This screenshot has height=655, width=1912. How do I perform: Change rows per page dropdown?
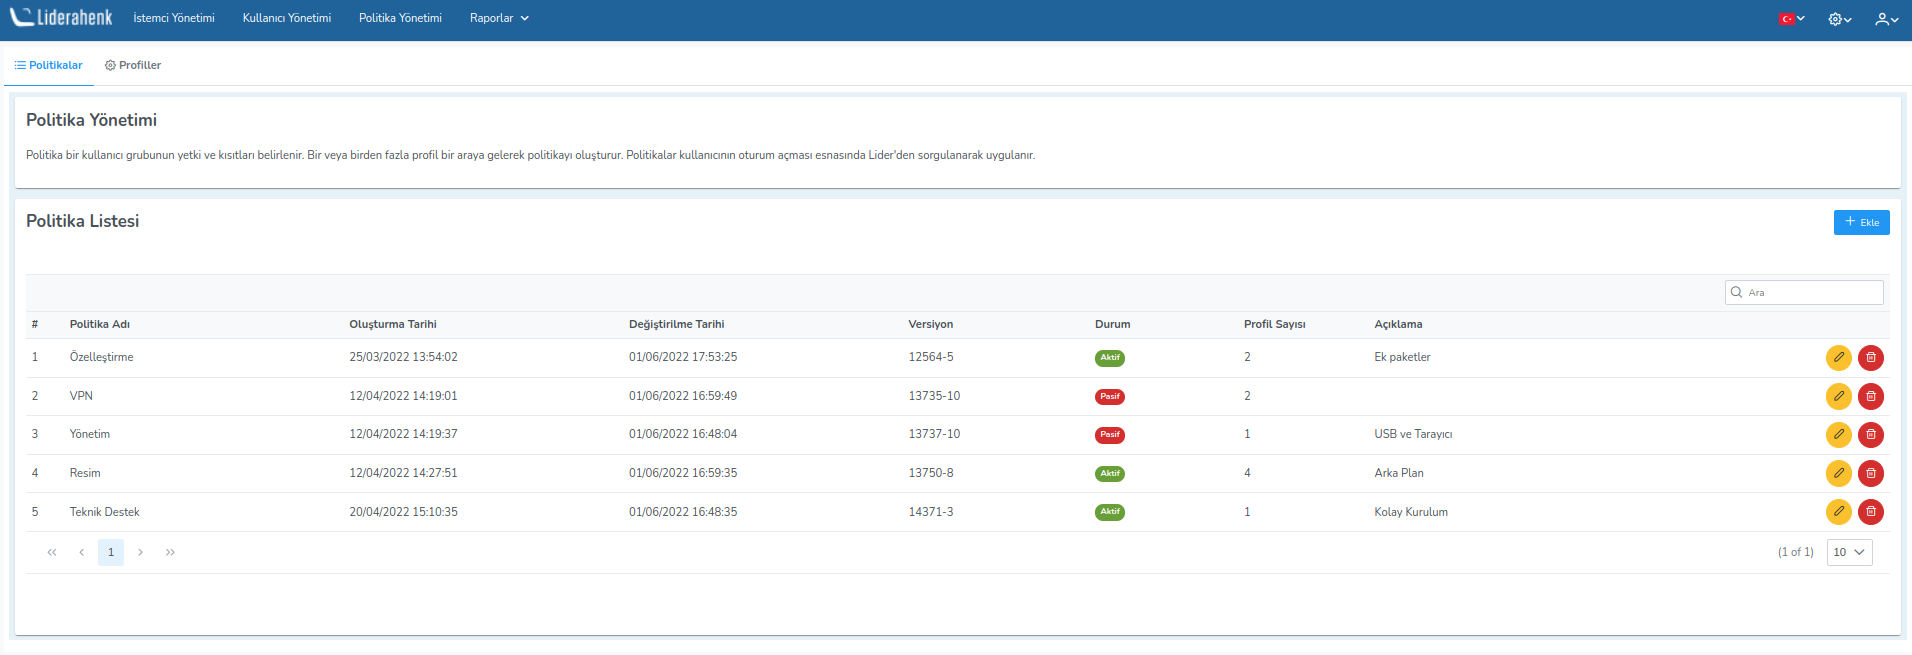pos(1849,552)
